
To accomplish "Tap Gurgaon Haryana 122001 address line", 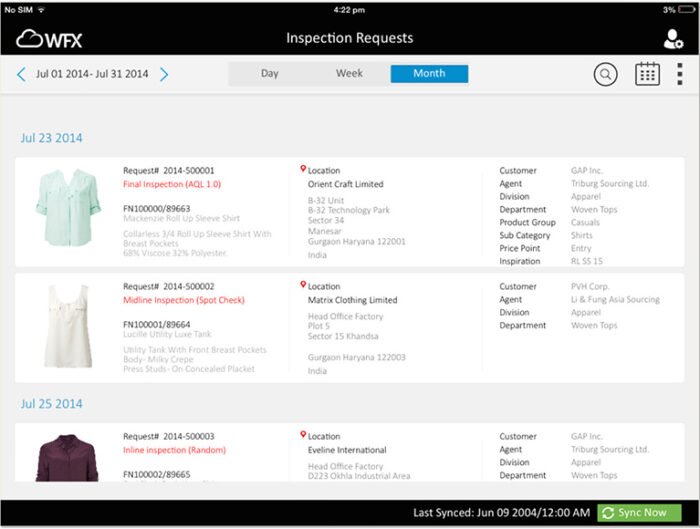I will 356,242.
